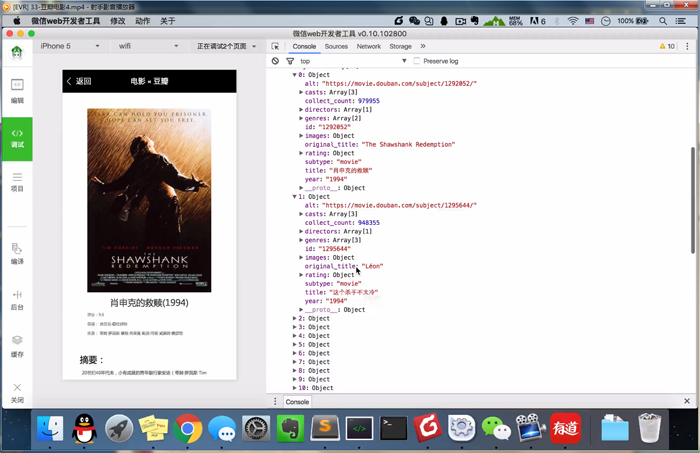Screen dimensions: 700x453
Task: Tap the 返回 back button in simulator
Action: pos(78,81)
